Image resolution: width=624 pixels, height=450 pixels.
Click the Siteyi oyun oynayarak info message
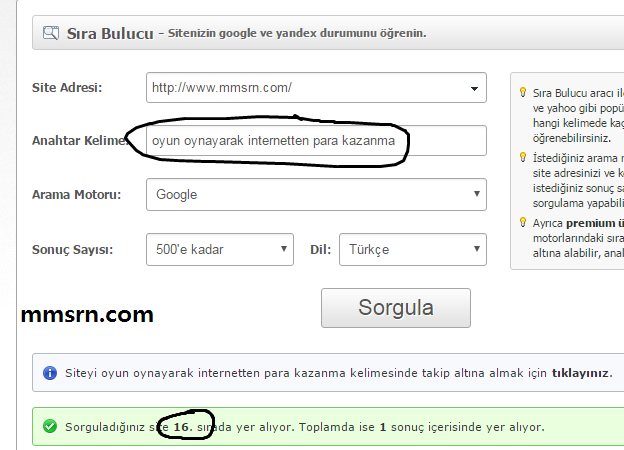(339, 373)
